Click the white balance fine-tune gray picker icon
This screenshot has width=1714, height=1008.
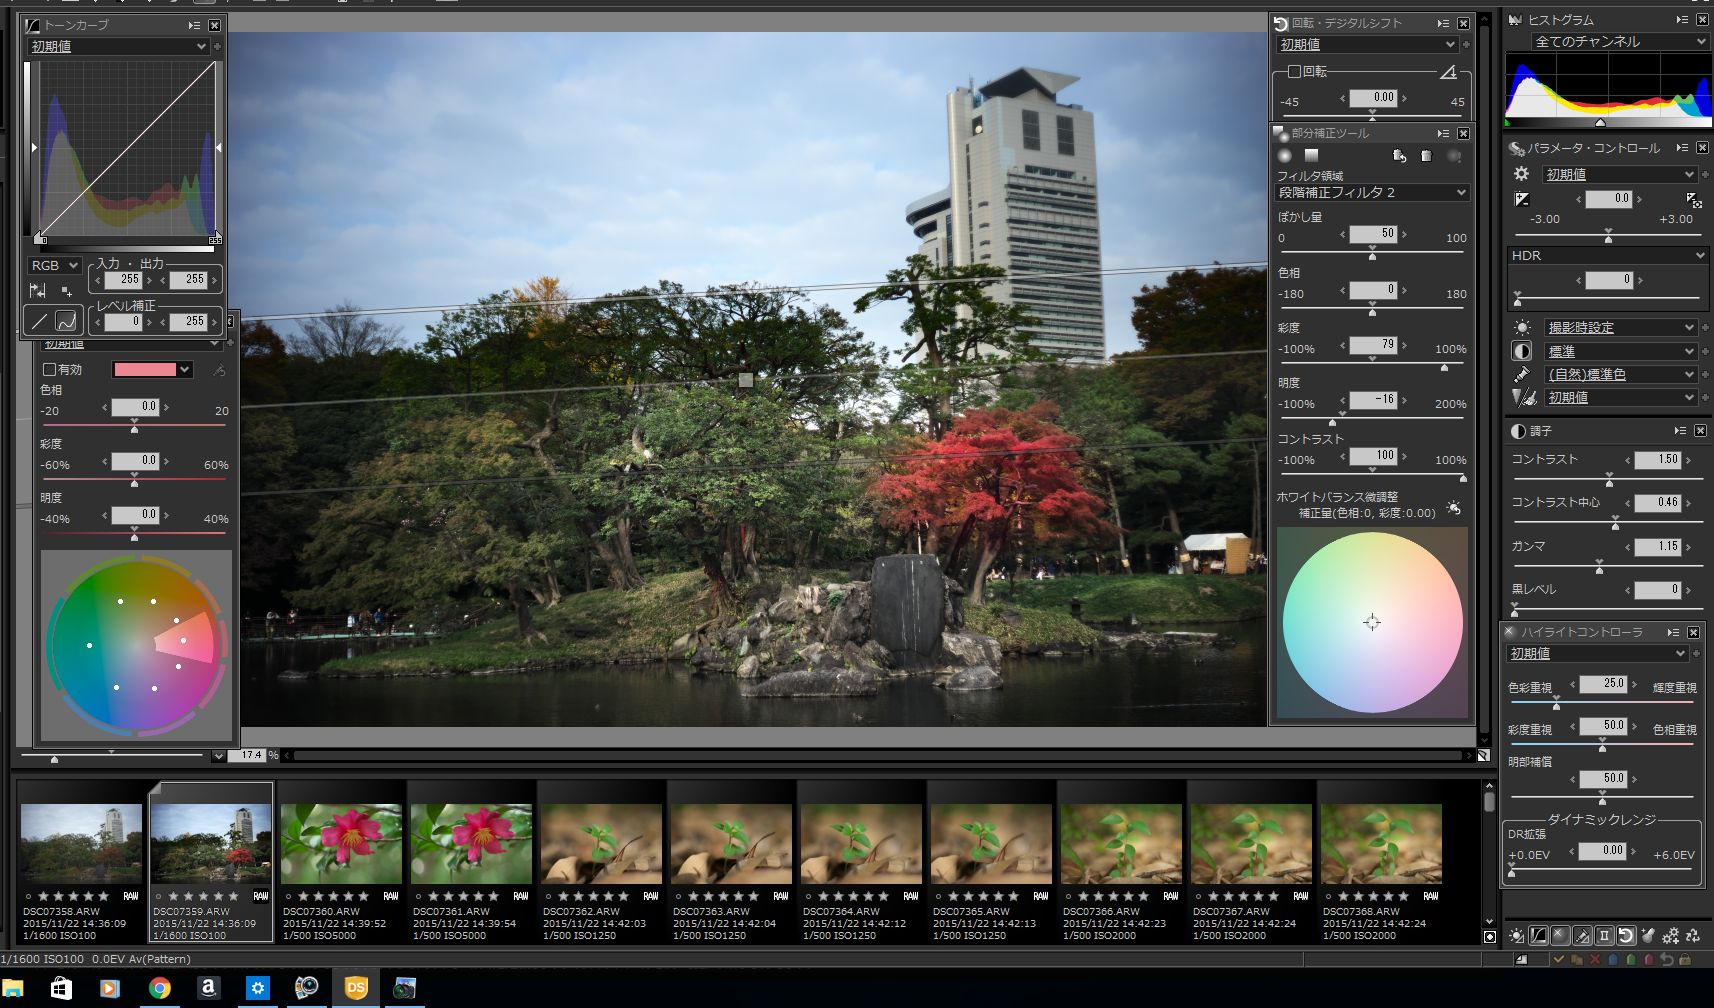(1454, 508)
